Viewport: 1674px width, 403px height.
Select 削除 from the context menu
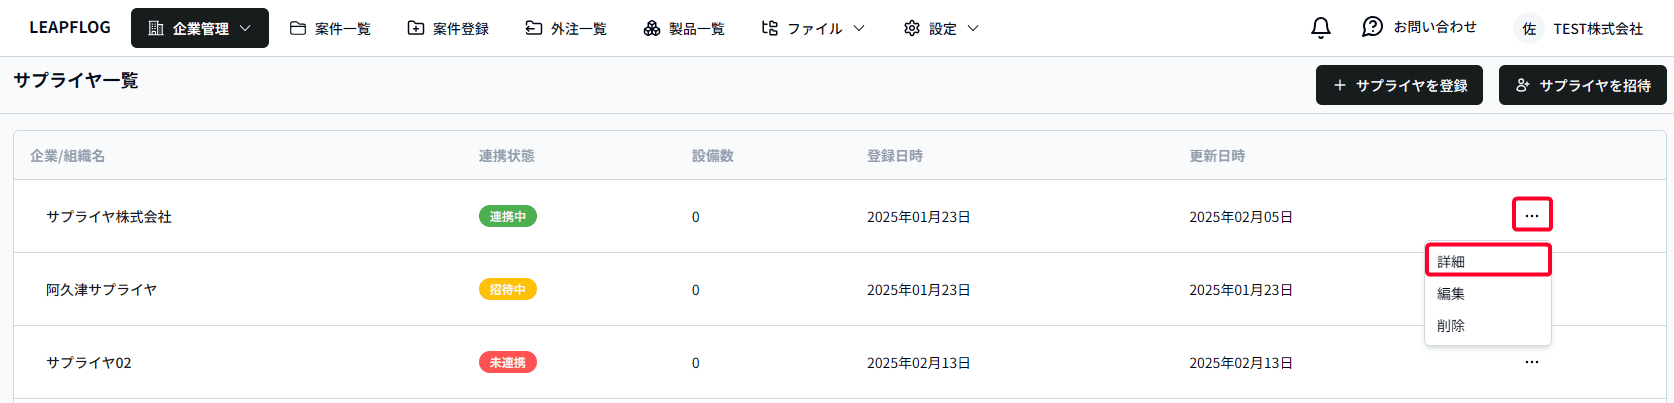pyautogui.click(x=1451, y=325)
